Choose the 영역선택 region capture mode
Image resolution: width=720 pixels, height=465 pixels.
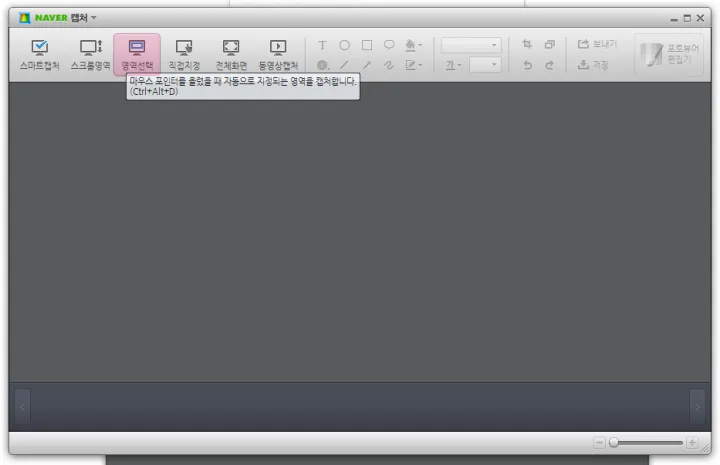click(x=137, y=55)
